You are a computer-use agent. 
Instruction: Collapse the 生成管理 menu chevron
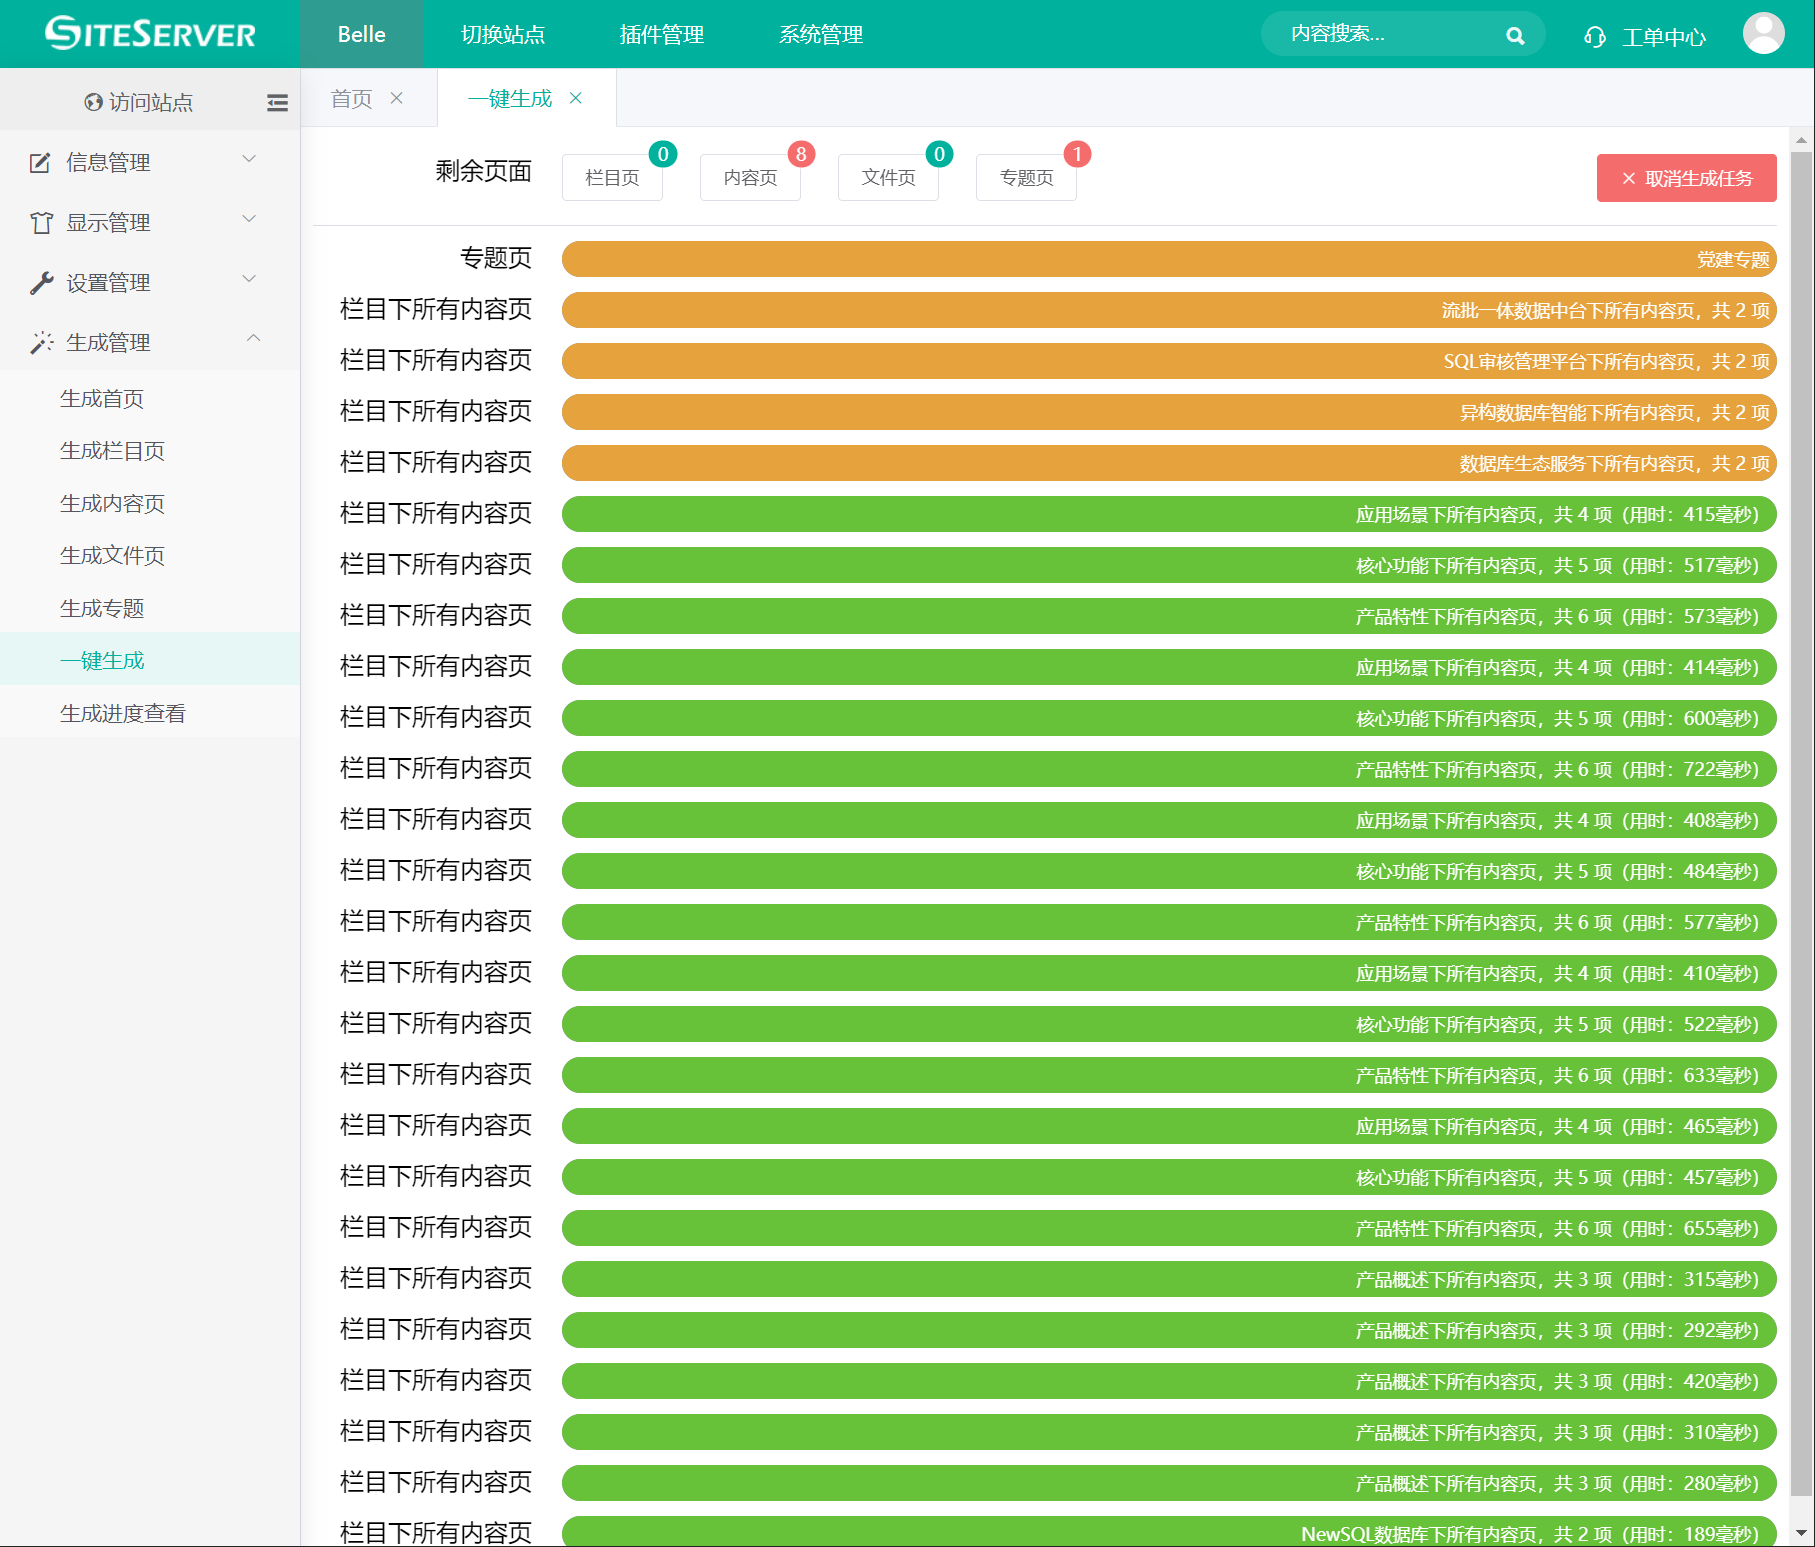click(253, 339)
